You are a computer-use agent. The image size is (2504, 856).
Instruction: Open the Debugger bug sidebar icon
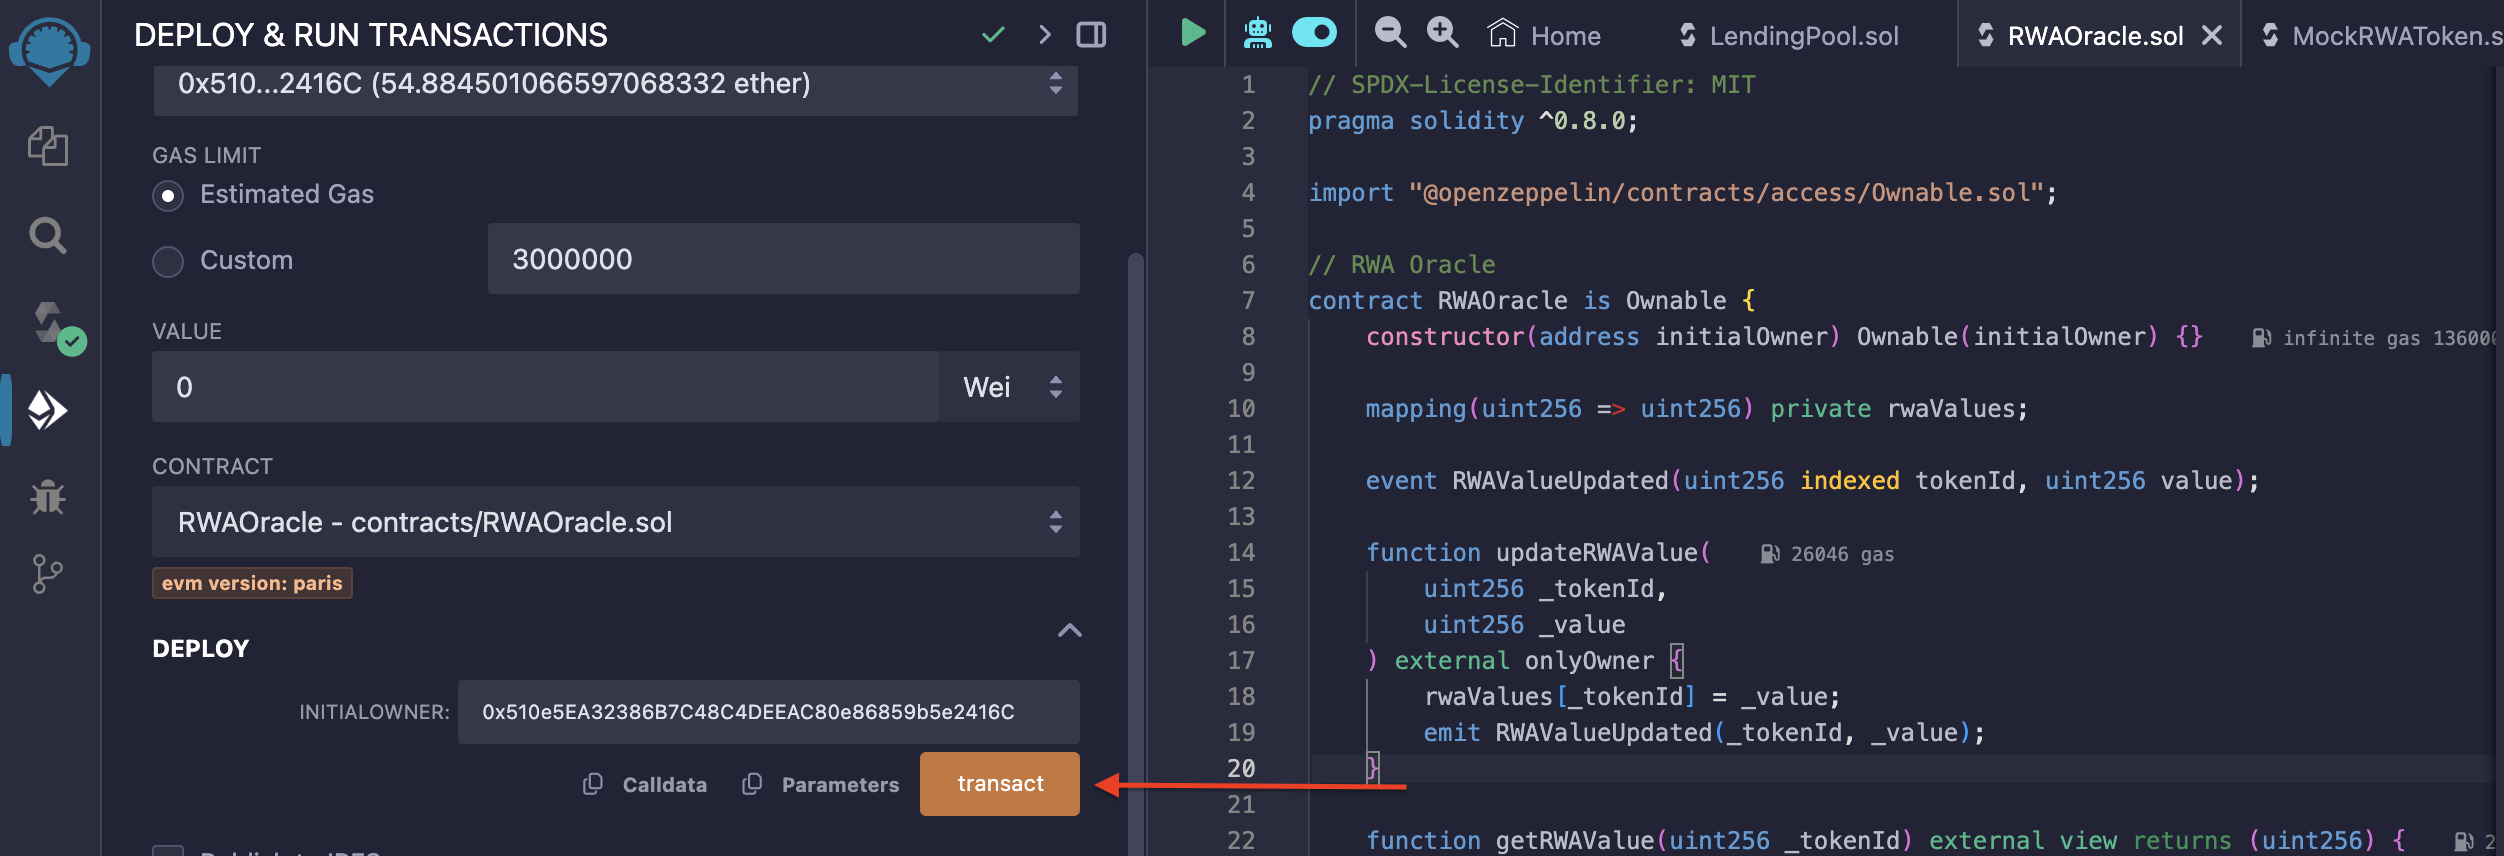coord(48,497)
